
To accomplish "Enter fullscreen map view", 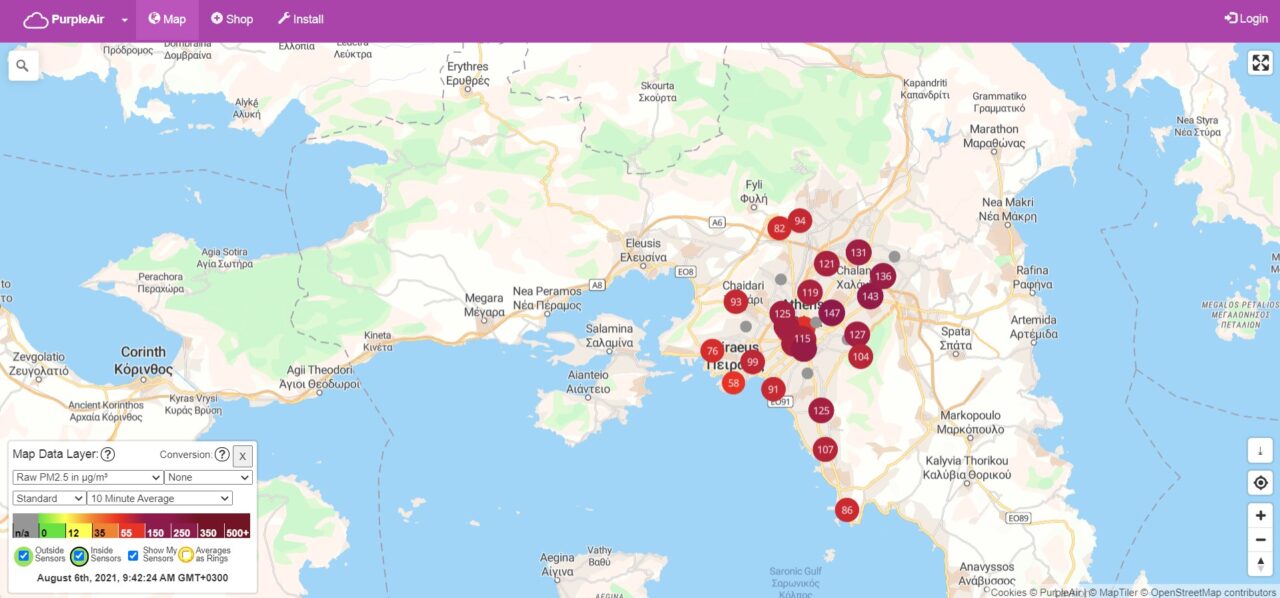I will pyautogui.click(x=1259, y=63).
